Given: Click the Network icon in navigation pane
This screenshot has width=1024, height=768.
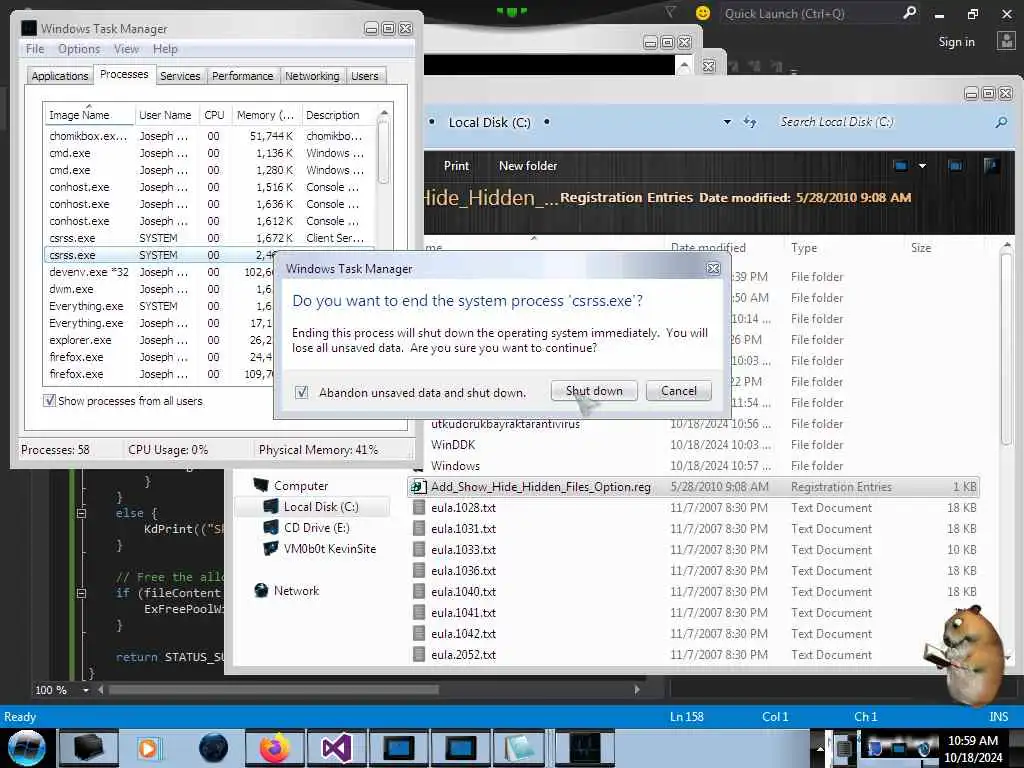Looking at the screenshot, I should 261,590.
